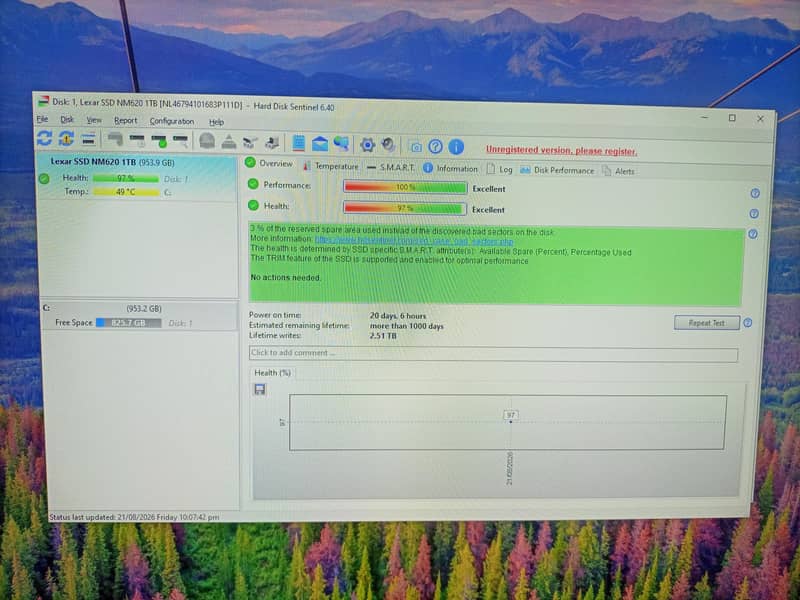Open the Help menu
Screen dimensions: 800x600
pyautogui.click(x=216, y=122)
